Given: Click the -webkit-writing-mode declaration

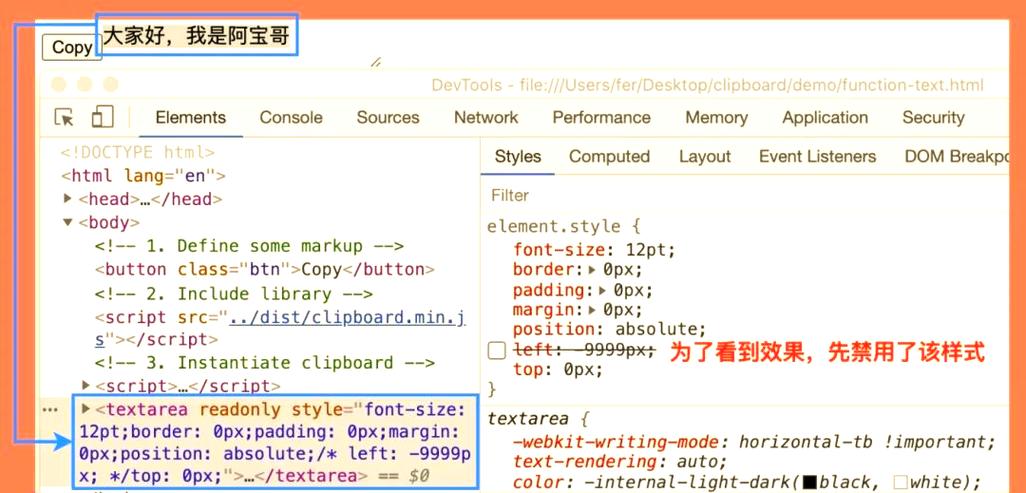Looking at the screenshot, I should pos(754,442).
